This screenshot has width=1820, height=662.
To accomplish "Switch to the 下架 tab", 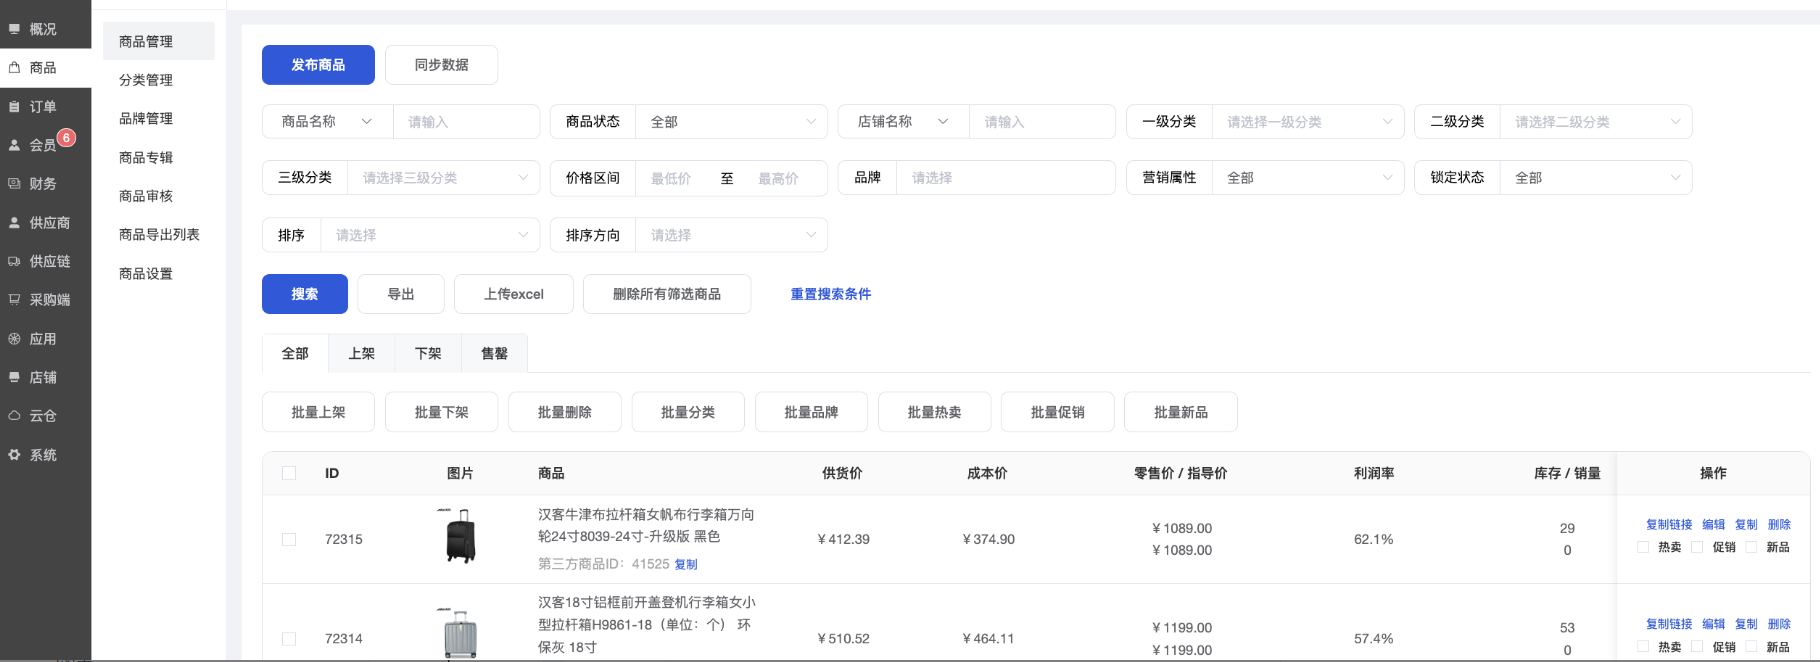I will 428,354.
